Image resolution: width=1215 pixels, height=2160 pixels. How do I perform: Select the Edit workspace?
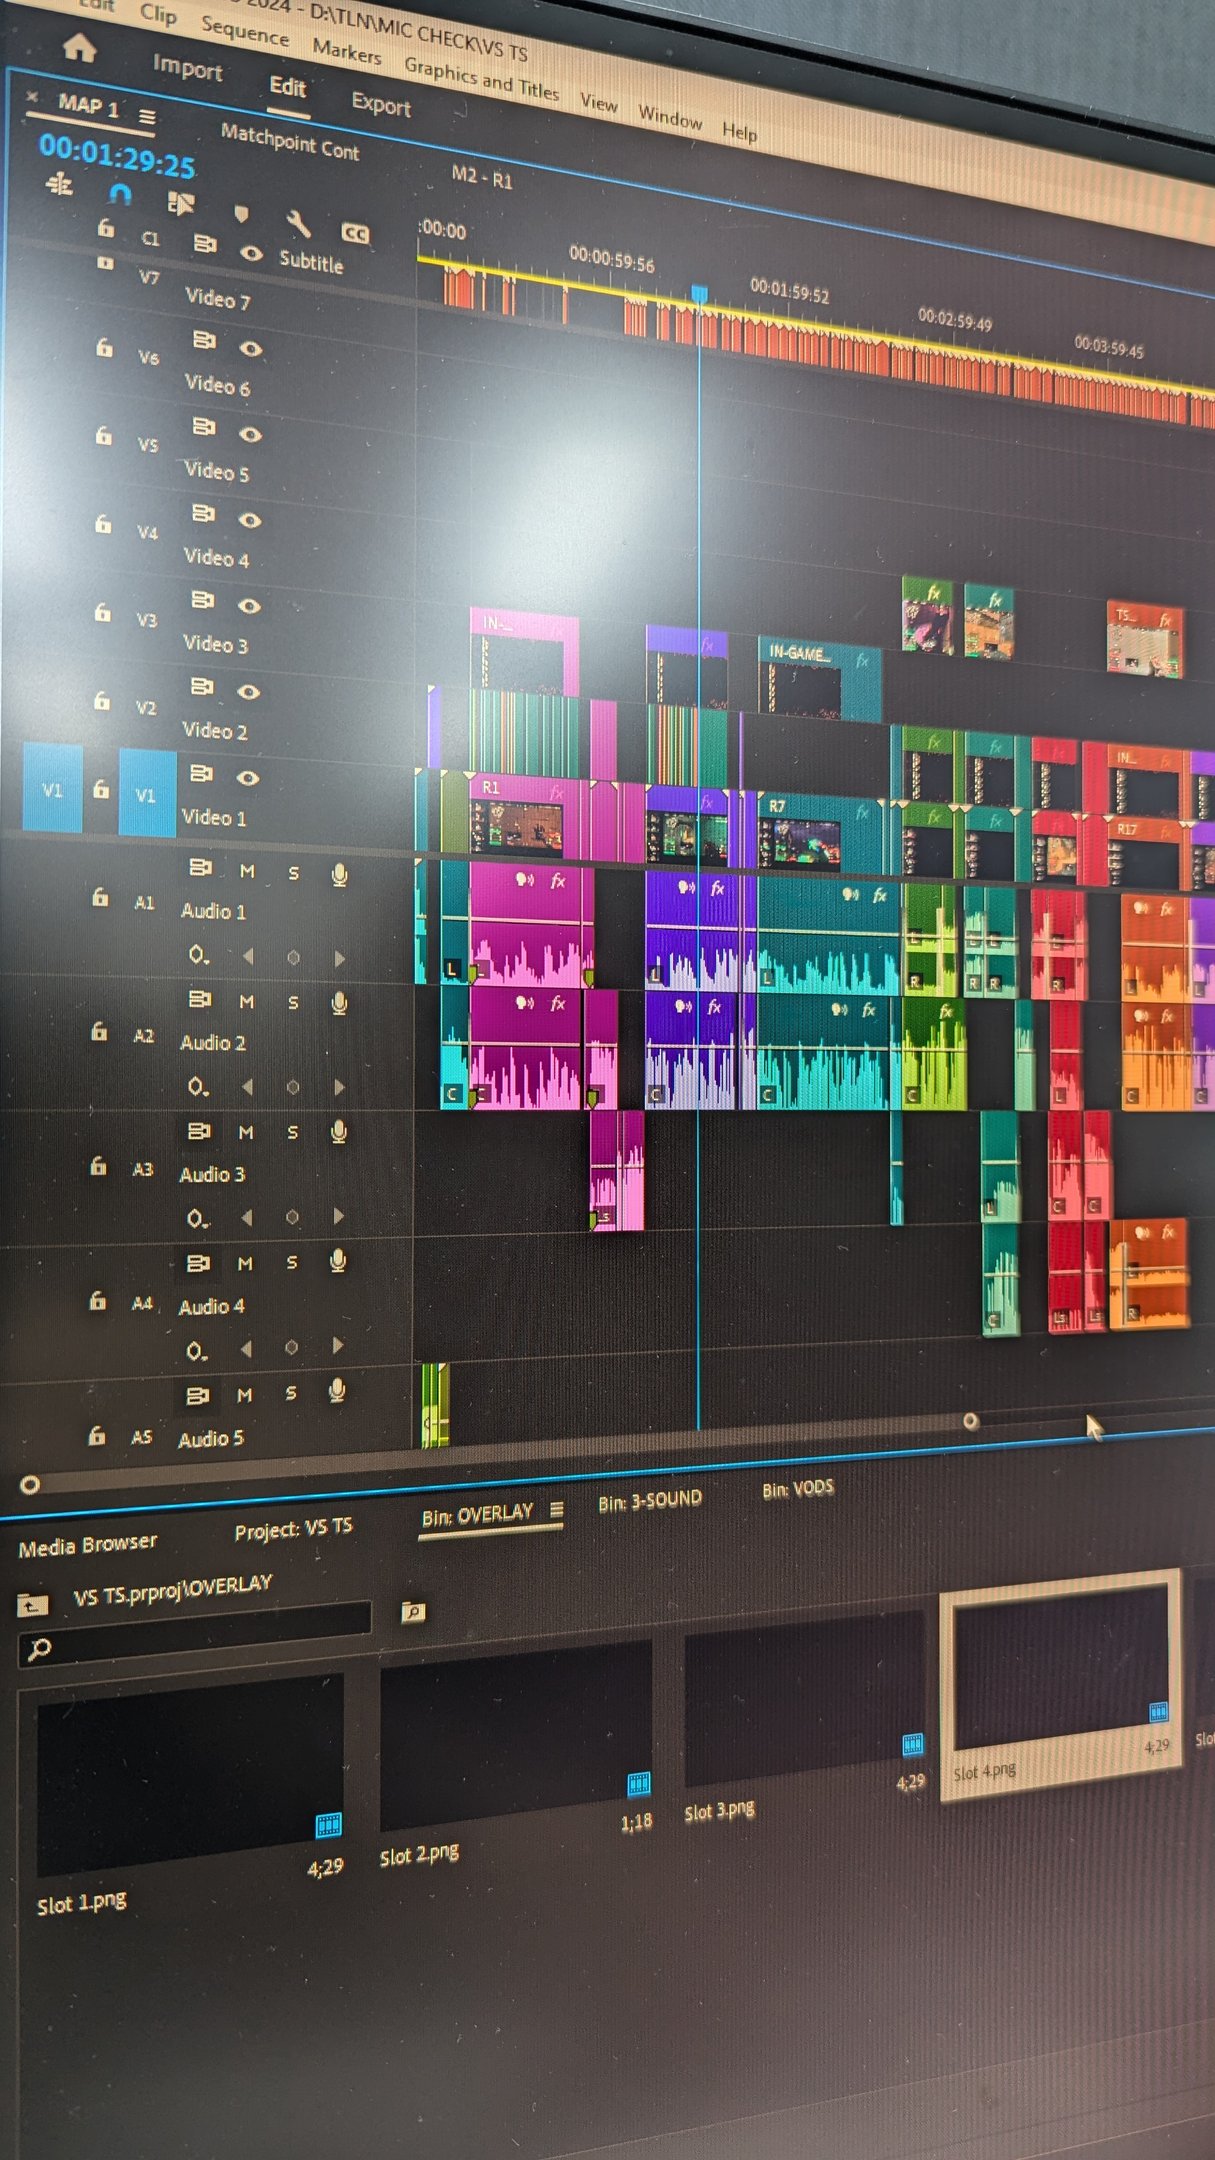pos(287,86)
